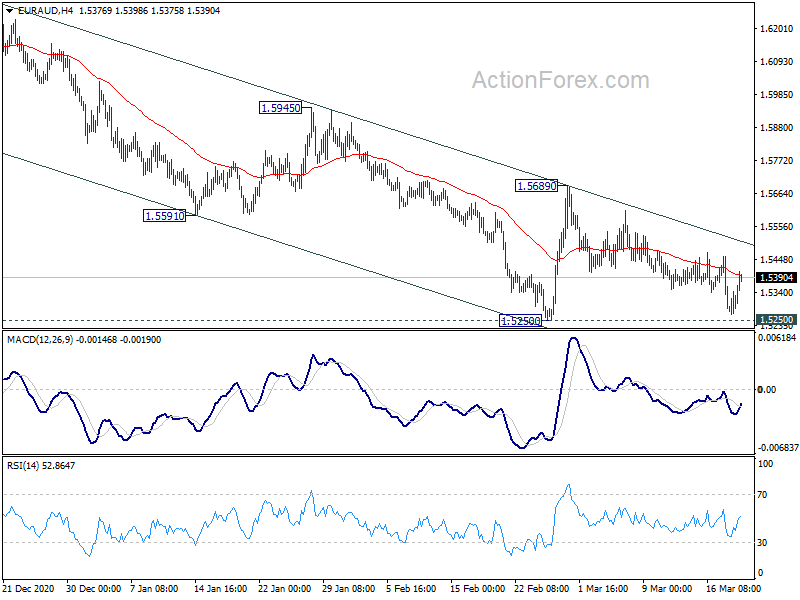Select the 1.59450 price label
This screenshot has width=800, height=600.
281,108
